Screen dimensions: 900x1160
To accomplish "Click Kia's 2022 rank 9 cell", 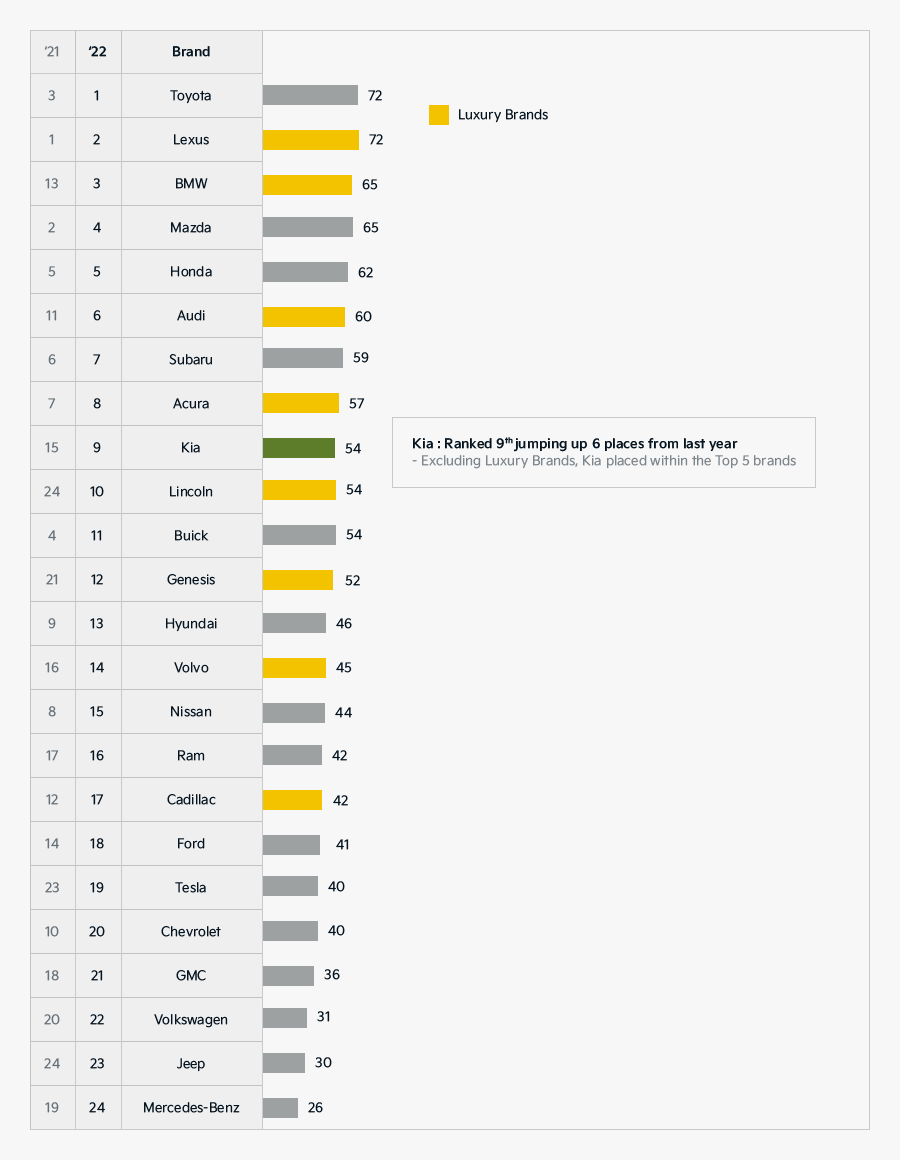I will click(x=98, y=448).
